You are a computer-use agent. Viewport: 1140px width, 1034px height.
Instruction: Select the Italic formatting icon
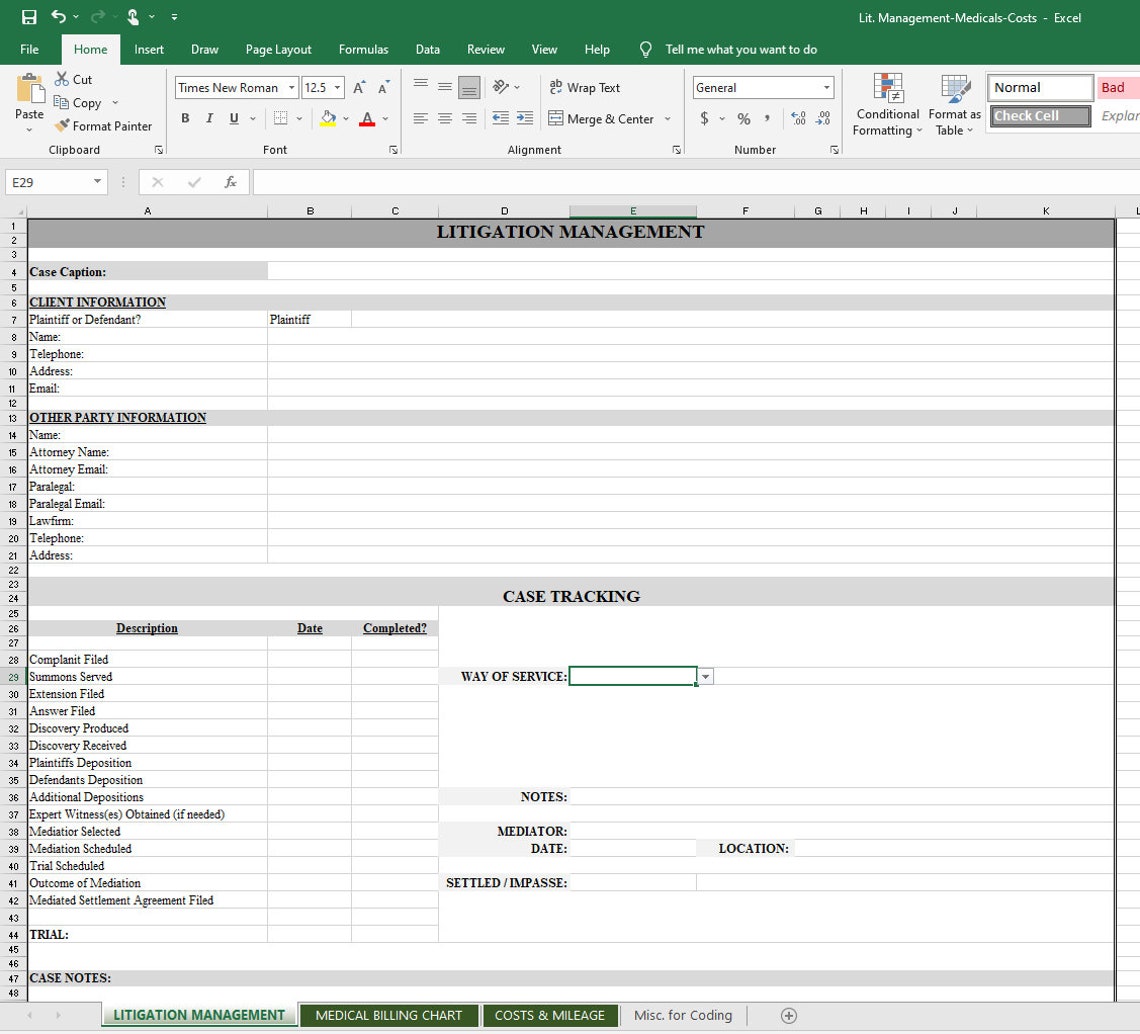[209, 118]
